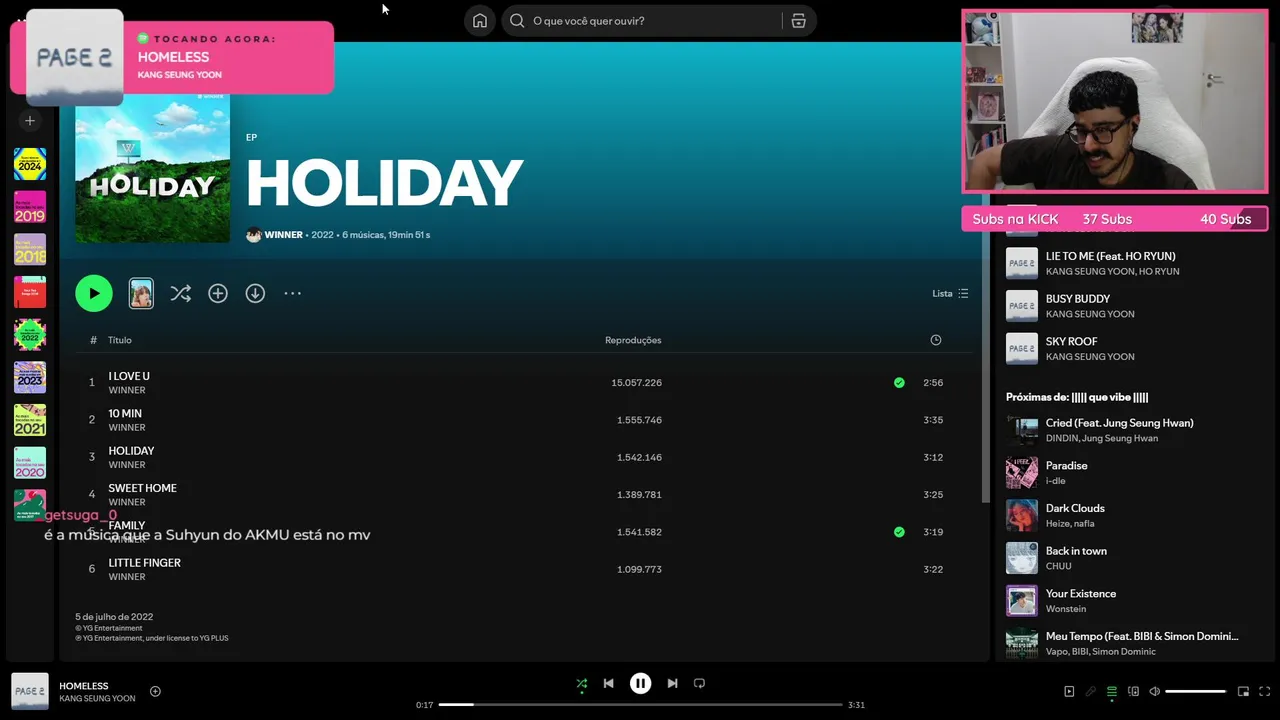Add HOLIDAY EP to library with plus icon

point(218,293)
